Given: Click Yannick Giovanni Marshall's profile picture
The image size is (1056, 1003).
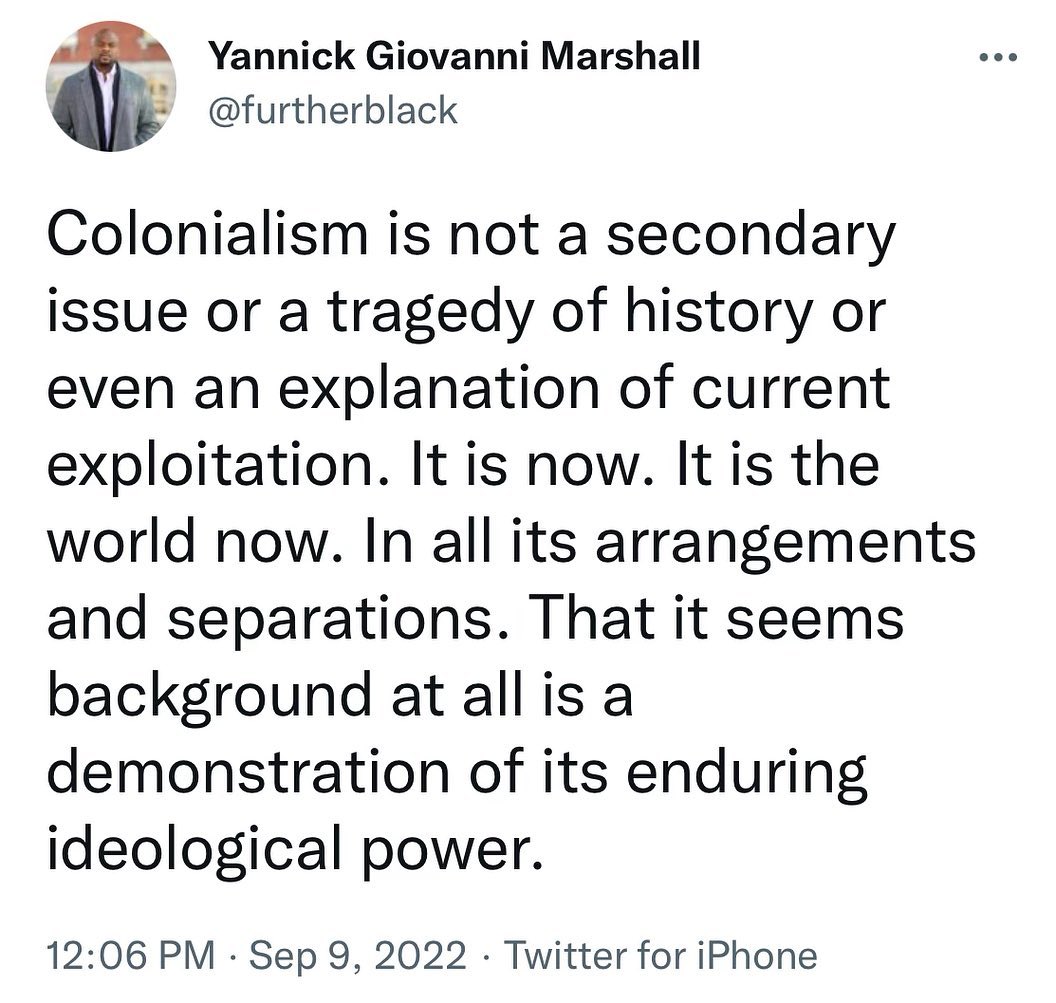Looking at the screenshot, I should coord(111,86).
